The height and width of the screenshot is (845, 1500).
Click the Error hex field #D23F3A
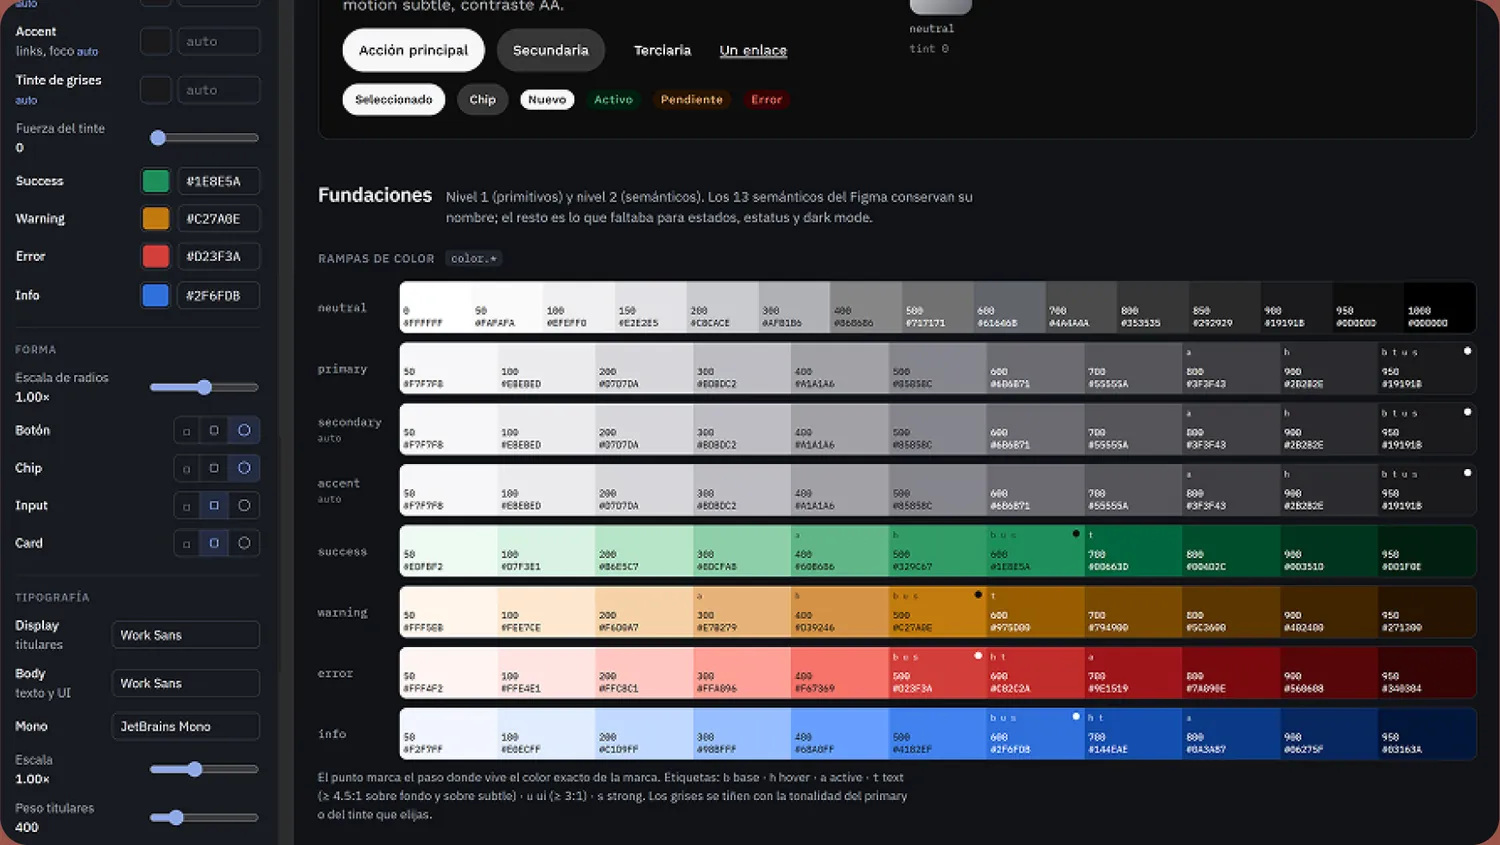click(218, 256)
